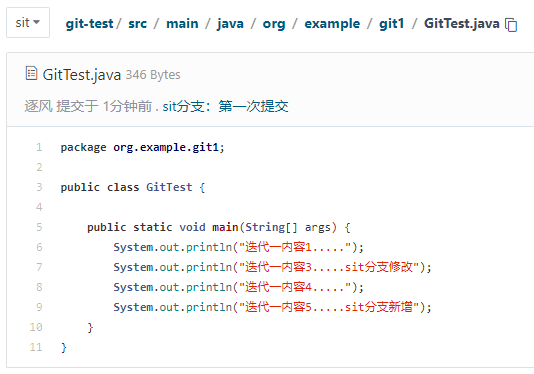Click the file document icon
This screenshot has height=374, width=534.
click(31, 74)
